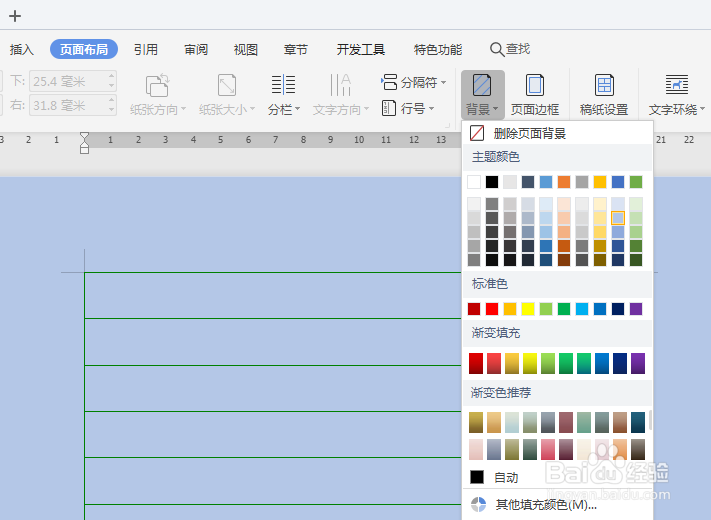The image size is (711, 520).
Task: Click the background (背景) icon
Action: point(482,85)
